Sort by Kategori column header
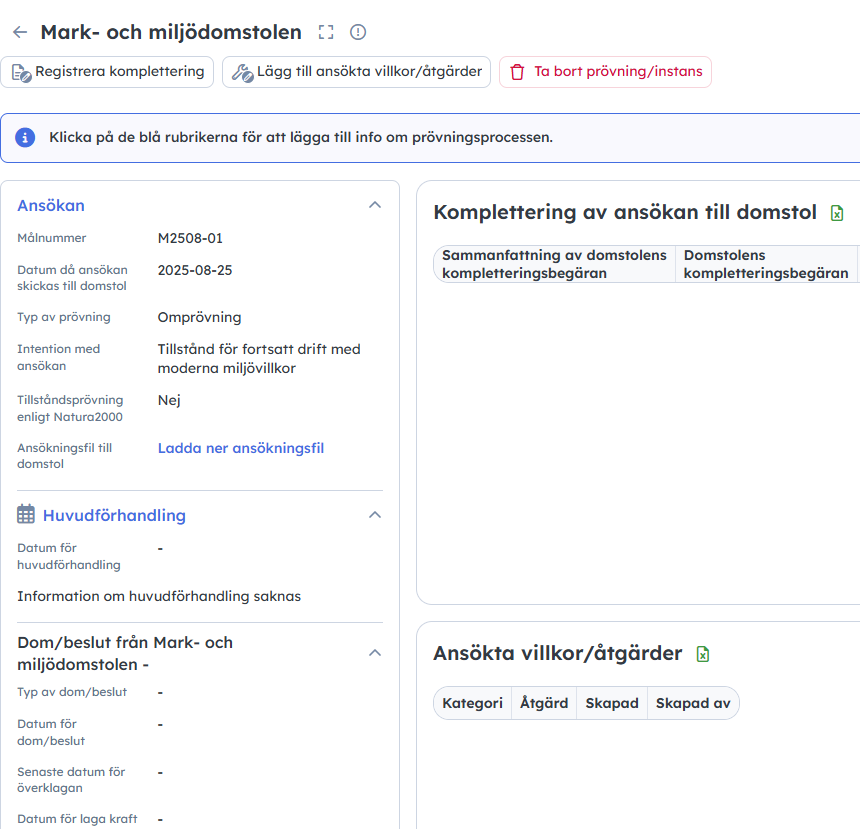This screenshot has height=829, width=860. point(472,703)
